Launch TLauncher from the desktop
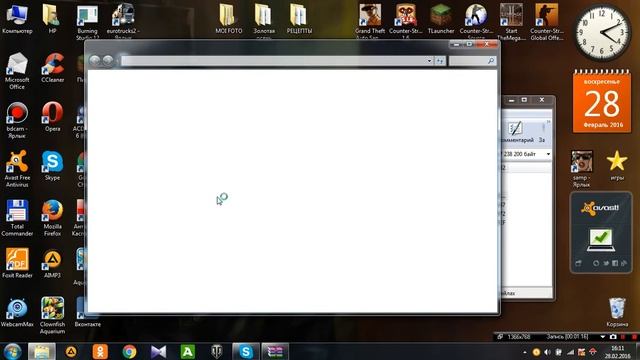 tap(441, 19)
